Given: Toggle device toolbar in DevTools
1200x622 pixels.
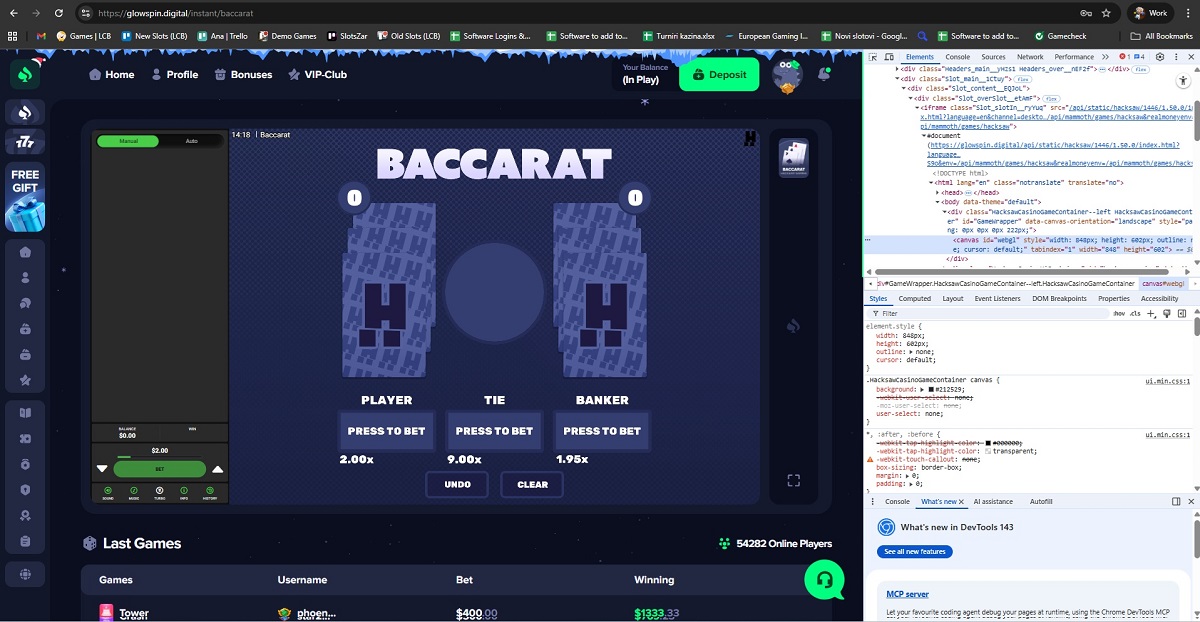Looking at the screenshot, I should pyautogui.click(x=889, y=57).
